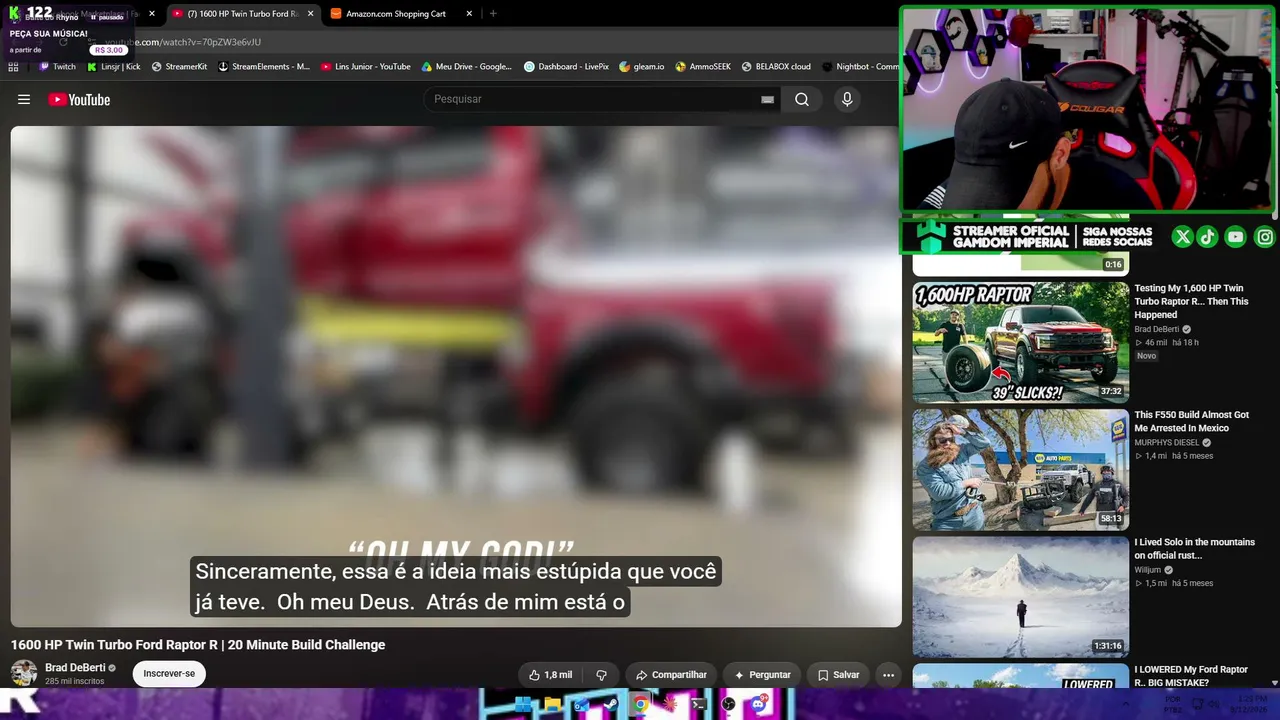Click the Compartilhar share button
The height and width of the screenshot is (720, 1280).
pyautogui.click(x=671, y=675)
